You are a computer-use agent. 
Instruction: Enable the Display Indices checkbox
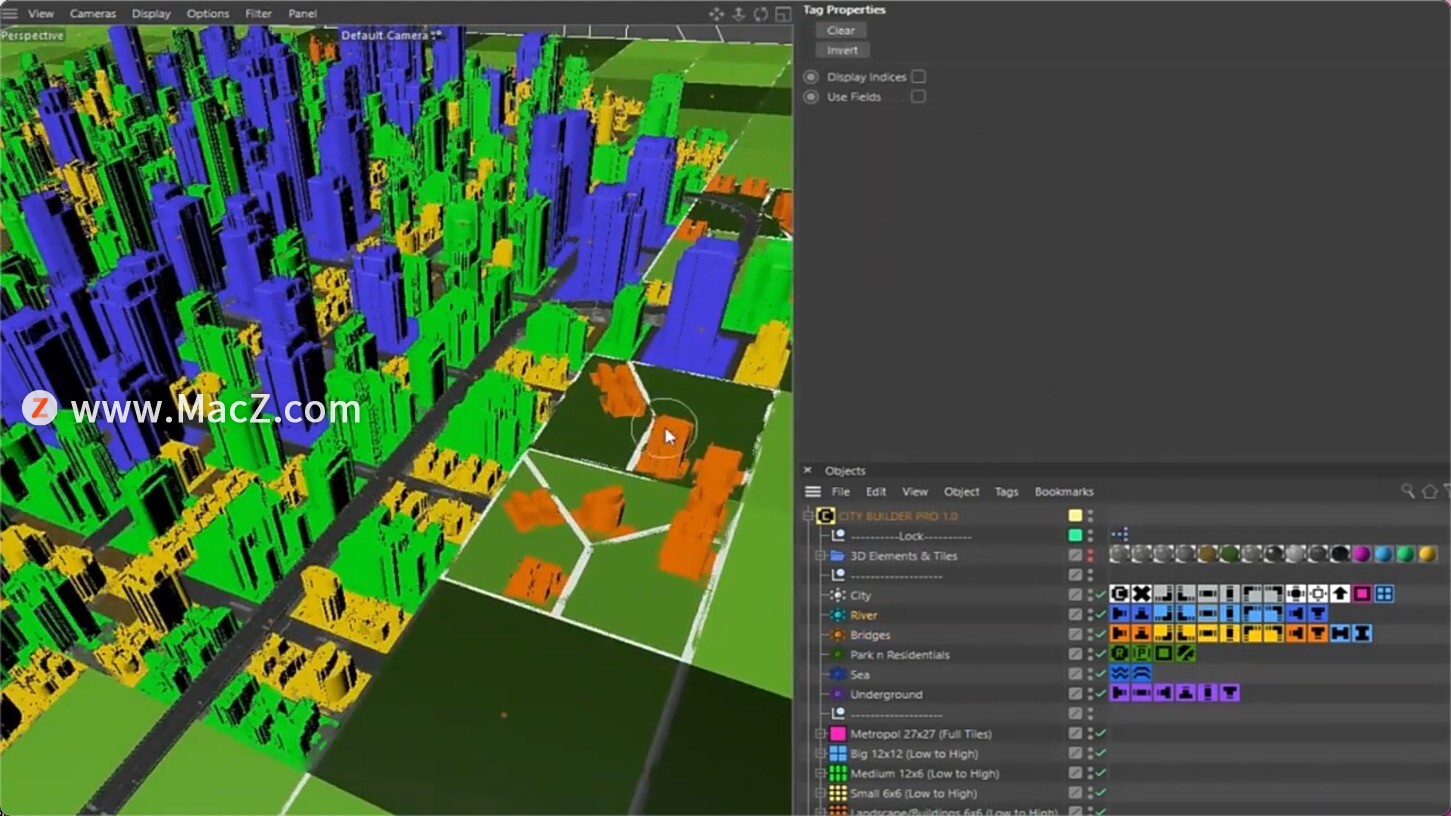point(917,76)
